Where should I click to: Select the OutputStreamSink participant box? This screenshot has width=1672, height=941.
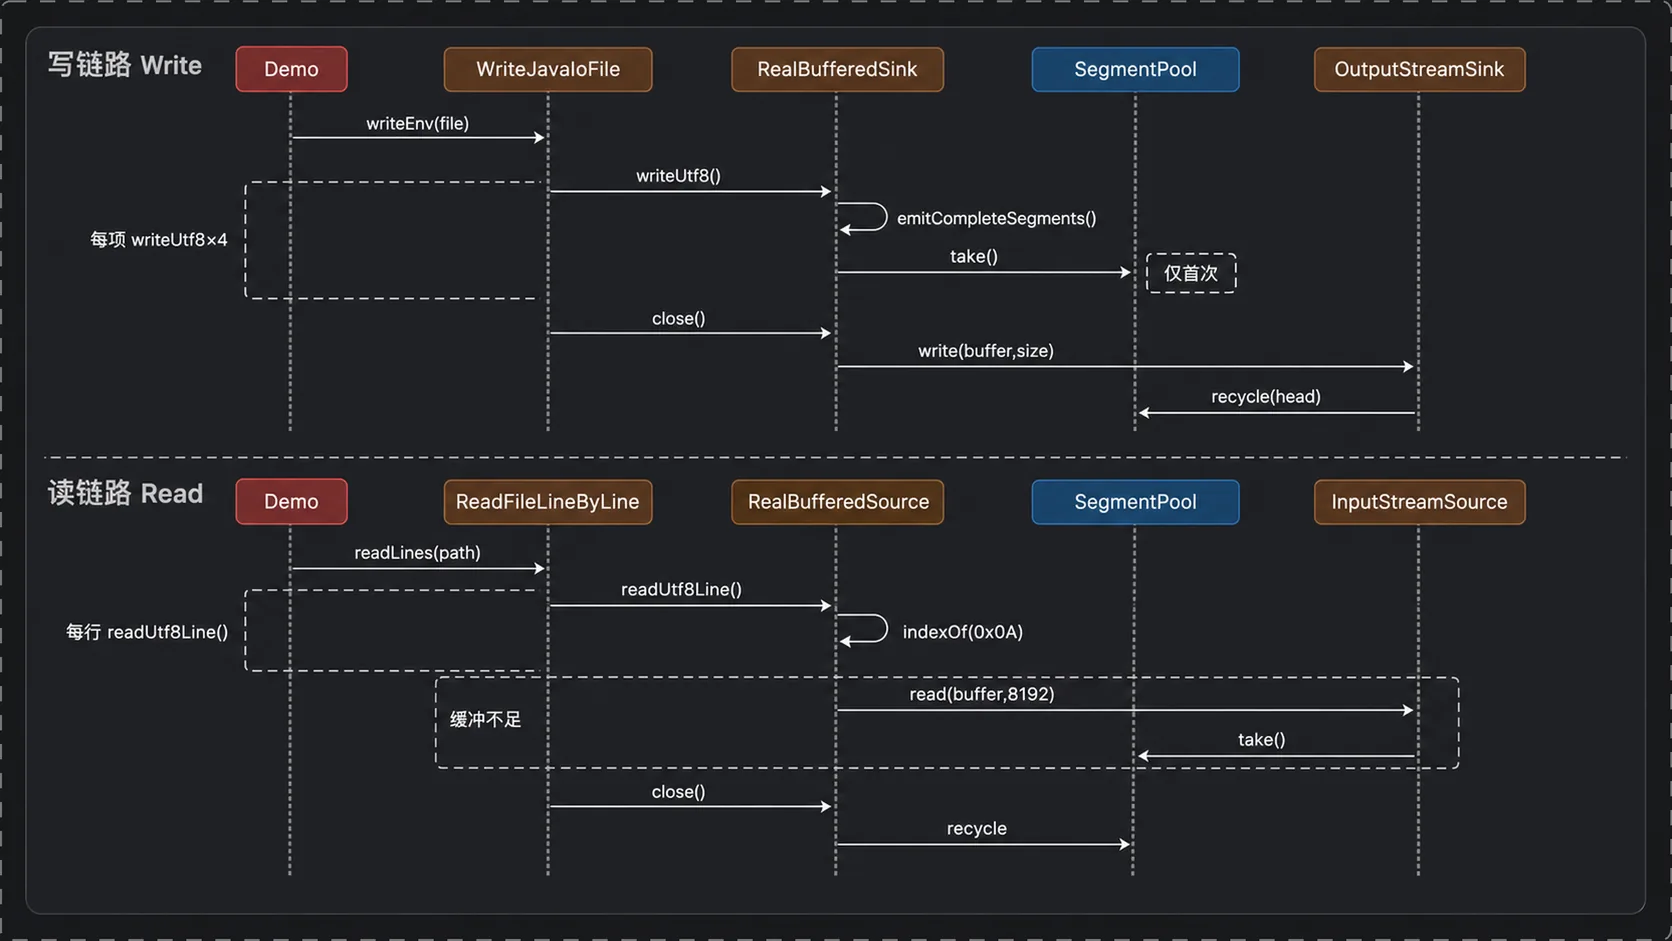point(1419,69)
